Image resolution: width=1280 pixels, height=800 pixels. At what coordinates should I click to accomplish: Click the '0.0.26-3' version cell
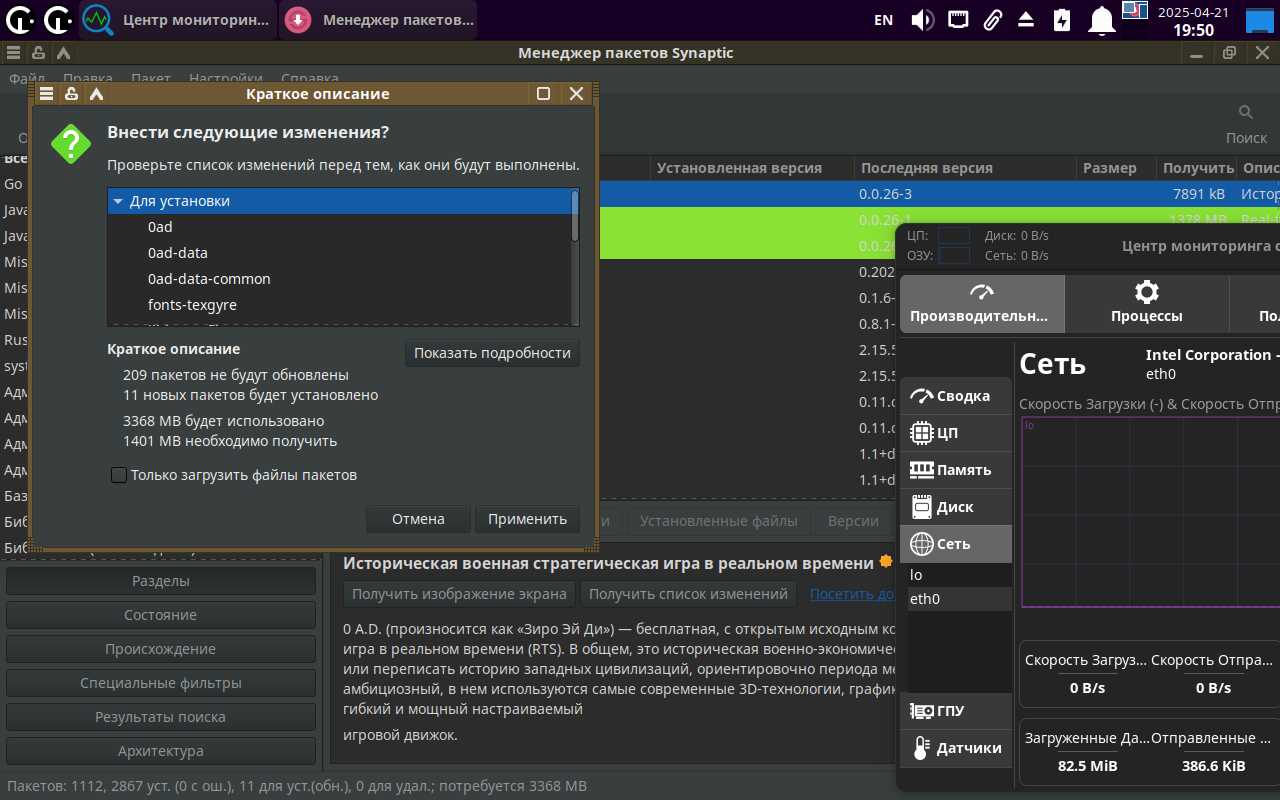pyautogui.click(x=885, y=194)
